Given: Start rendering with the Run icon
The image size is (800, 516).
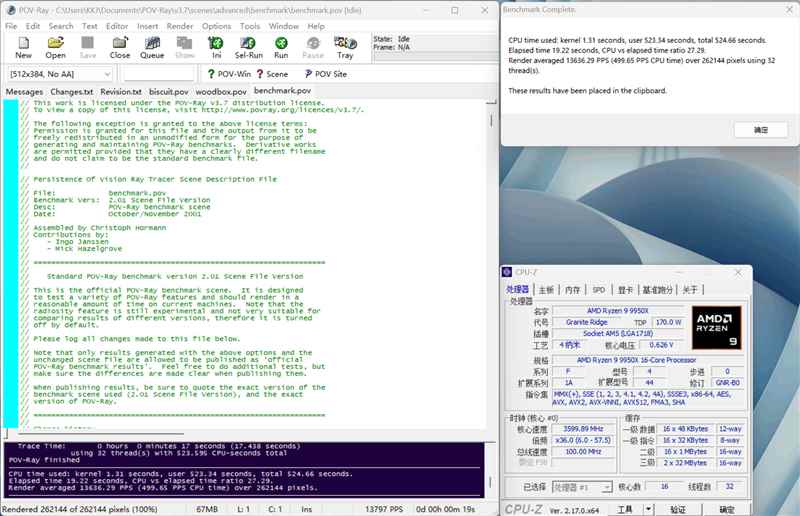Looking at the screenshot, I should coord(281,46).
